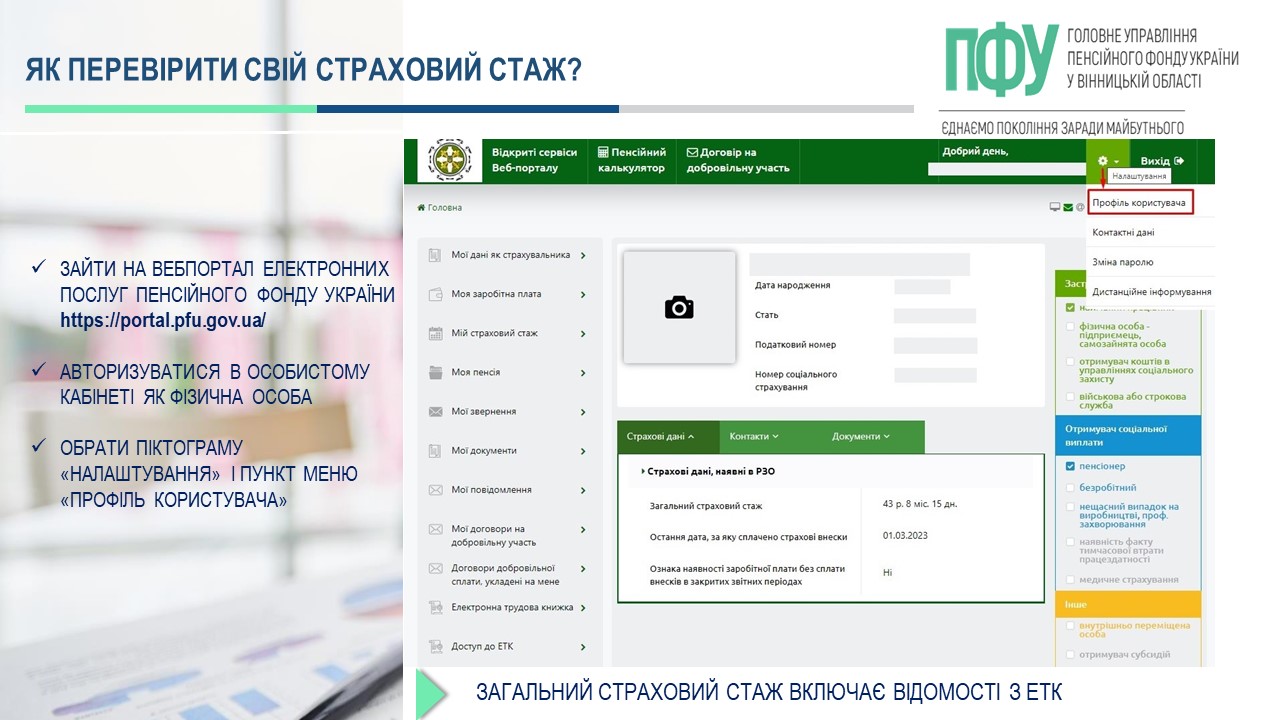Image resolution: width=1280 pixels, height=720 pixels.
Task: Open «Електронна трудова книжка» scroll icon
Action: [436, 607]
